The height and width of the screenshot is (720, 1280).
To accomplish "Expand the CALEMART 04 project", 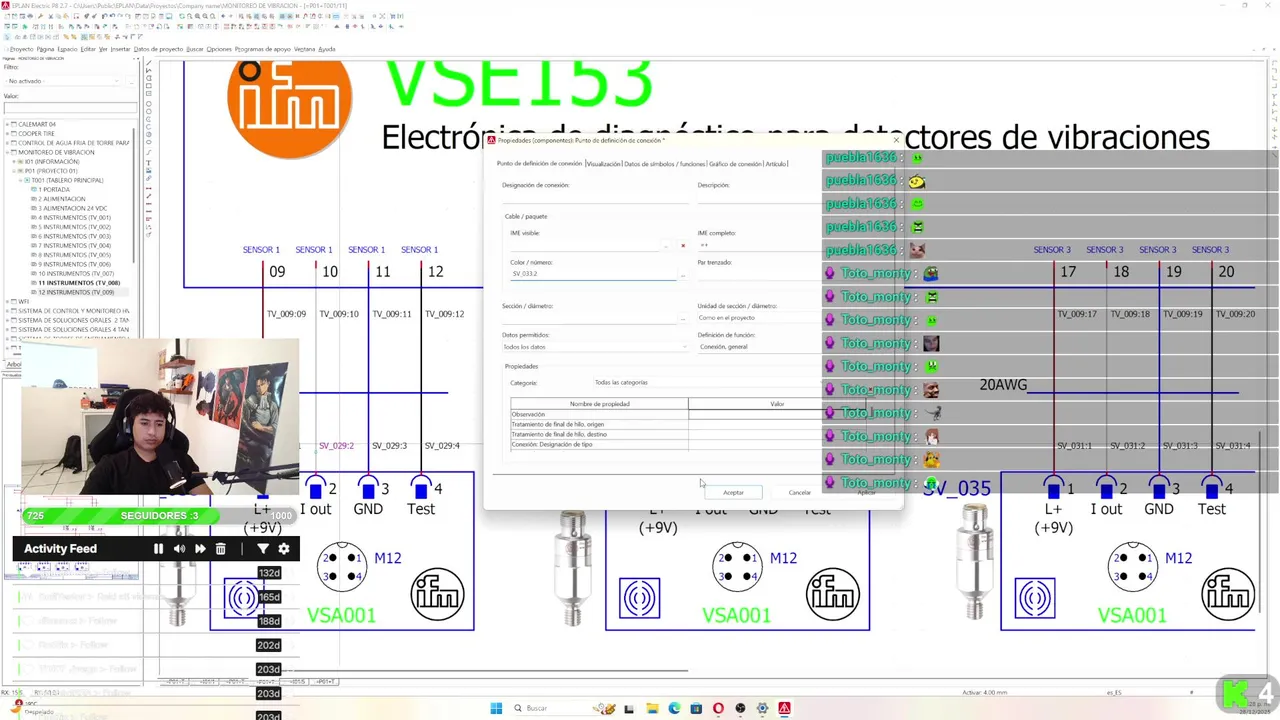I will click(x=7, y=124).
